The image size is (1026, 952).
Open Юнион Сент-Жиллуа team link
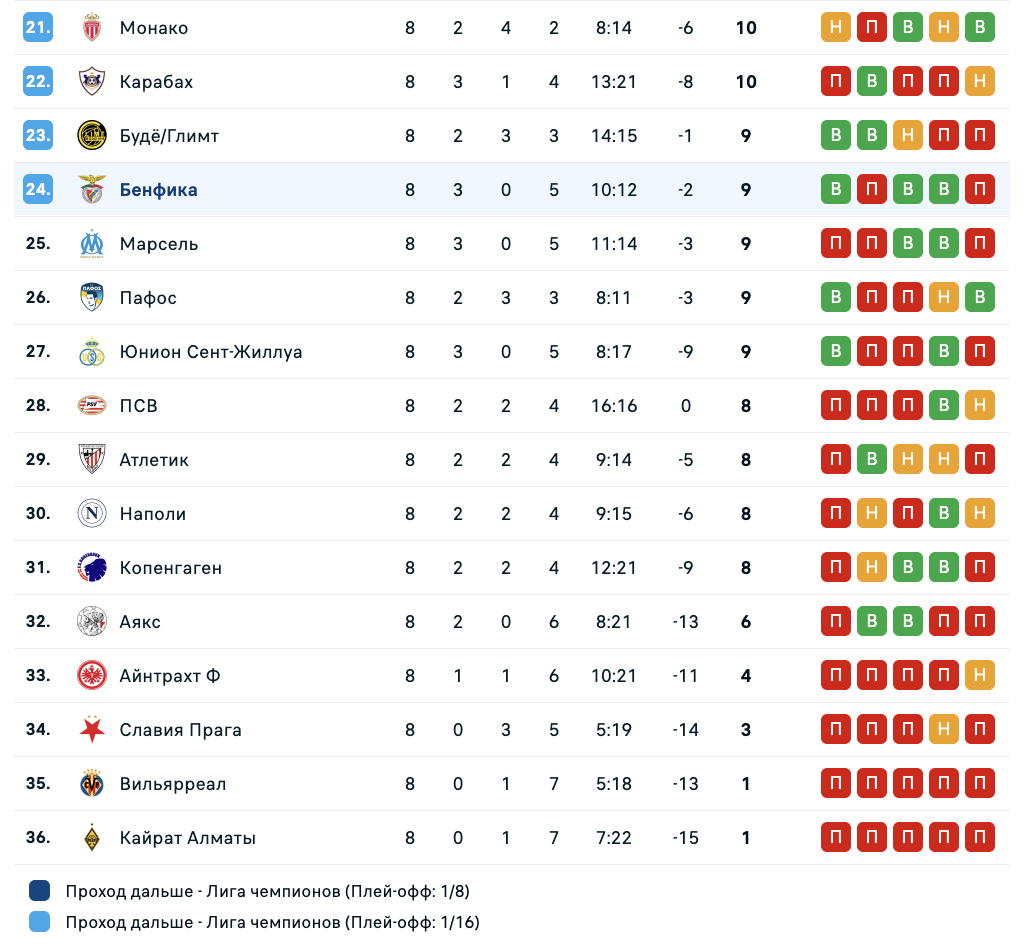[210, 352]
